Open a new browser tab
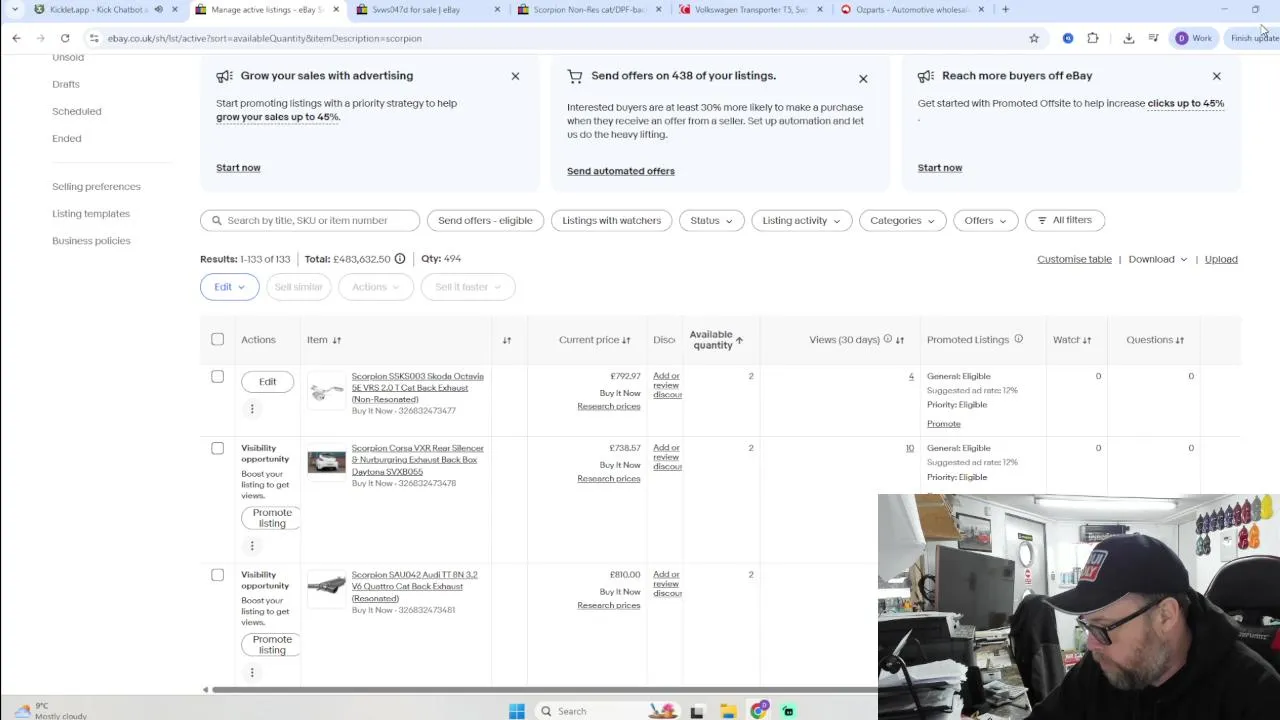The width and height of the screenshot is (1280, 720). (1005, 9)
